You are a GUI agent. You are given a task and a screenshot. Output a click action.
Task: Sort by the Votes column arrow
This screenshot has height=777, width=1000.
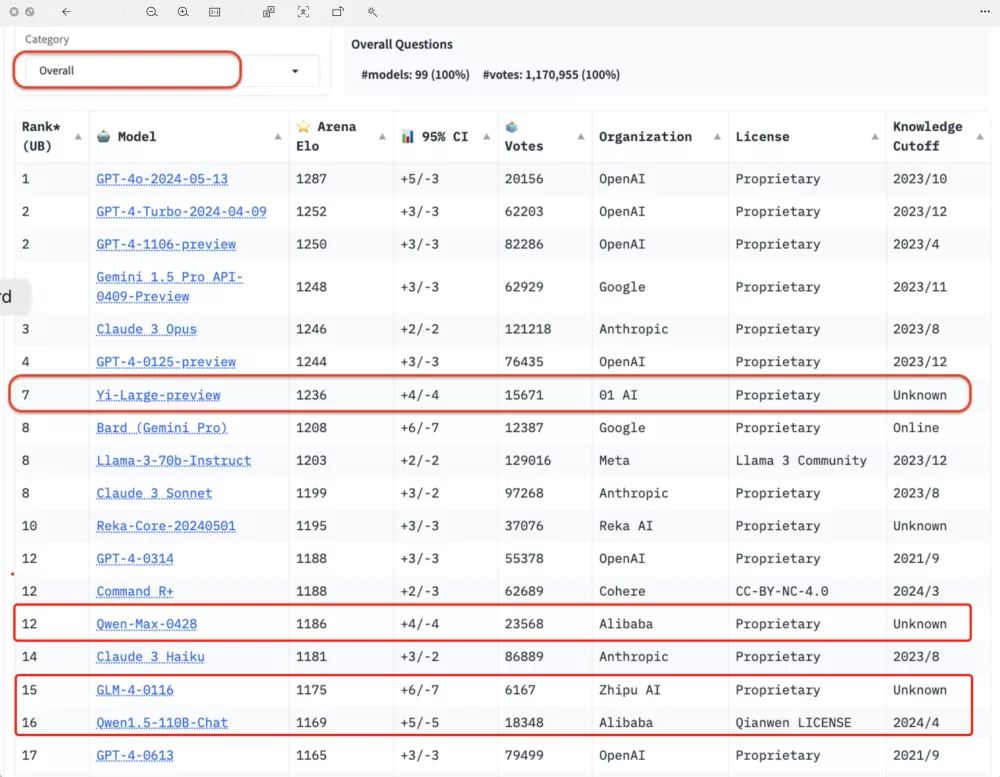pyautogui.click(x=581, y=137)
